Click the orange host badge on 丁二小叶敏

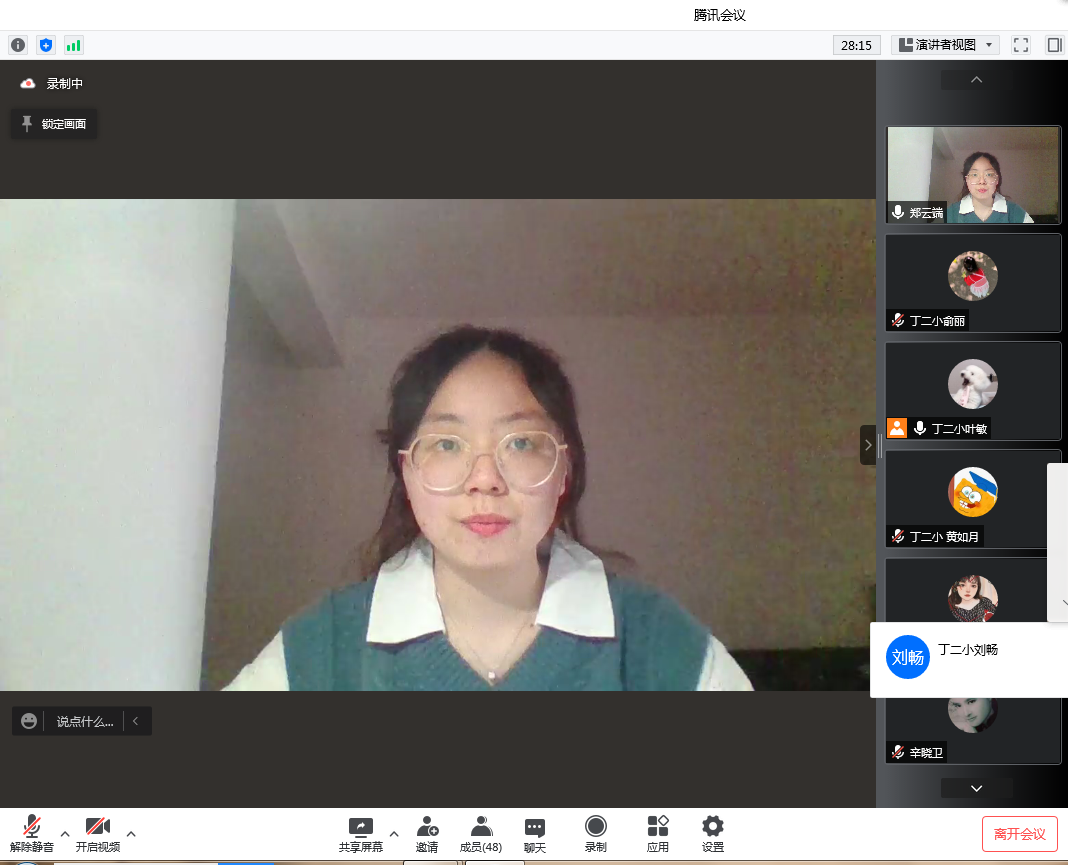pos(897,428)
